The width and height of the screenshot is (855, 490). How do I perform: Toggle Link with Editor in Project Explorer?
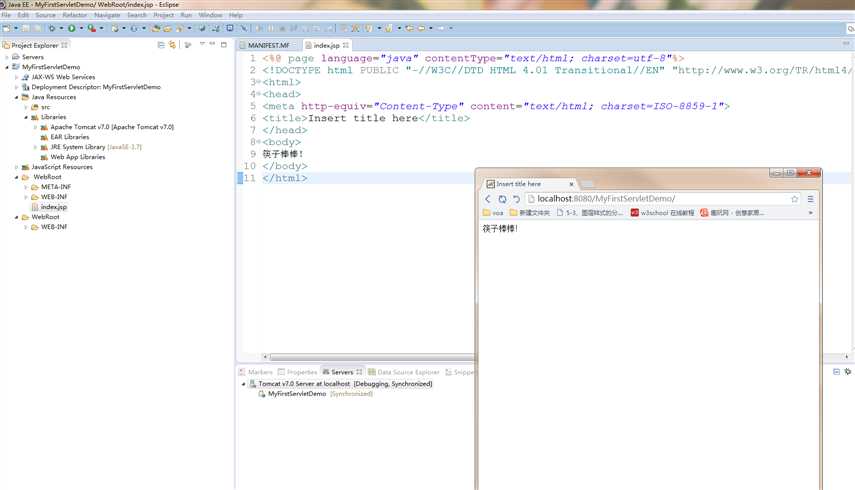[172, 45]
